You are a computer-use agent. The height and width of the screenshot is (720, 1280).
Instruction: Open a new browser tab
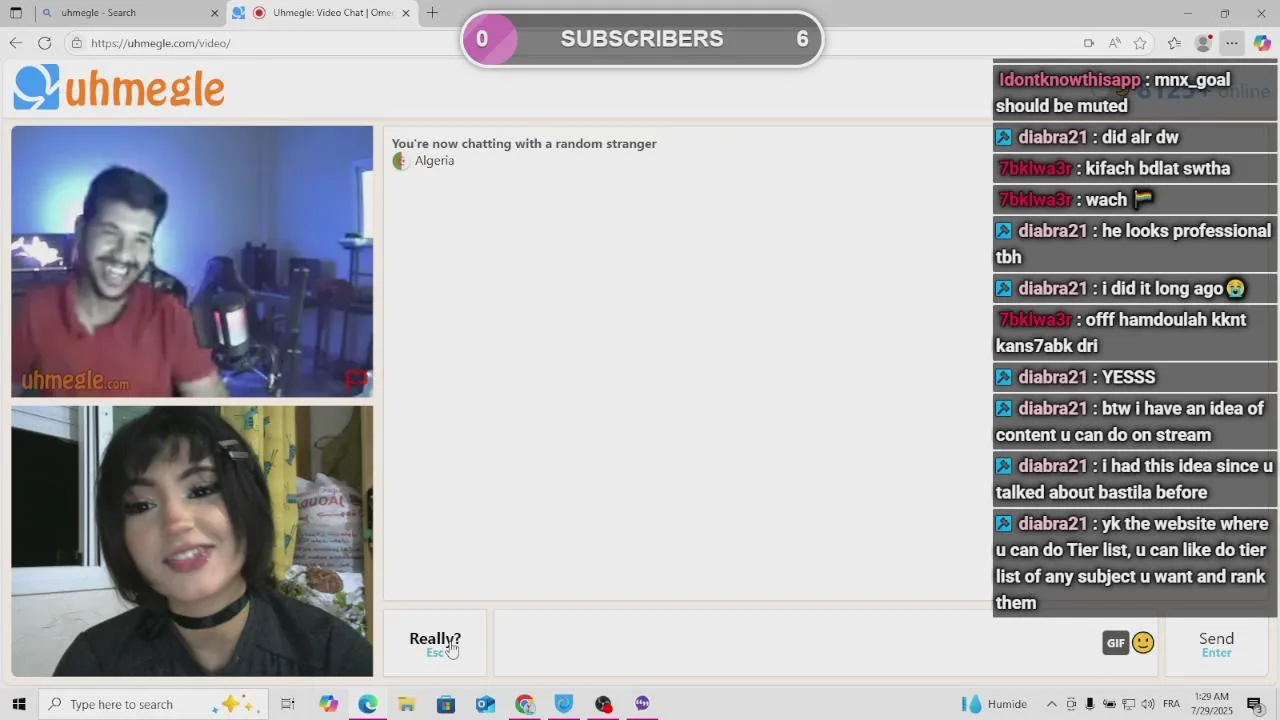click(432, 13)
